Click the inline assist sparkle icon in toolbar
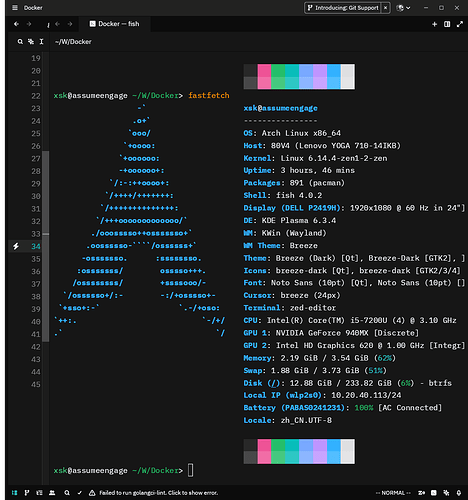Viewport: 468px width, 500px height. (31, 42)
